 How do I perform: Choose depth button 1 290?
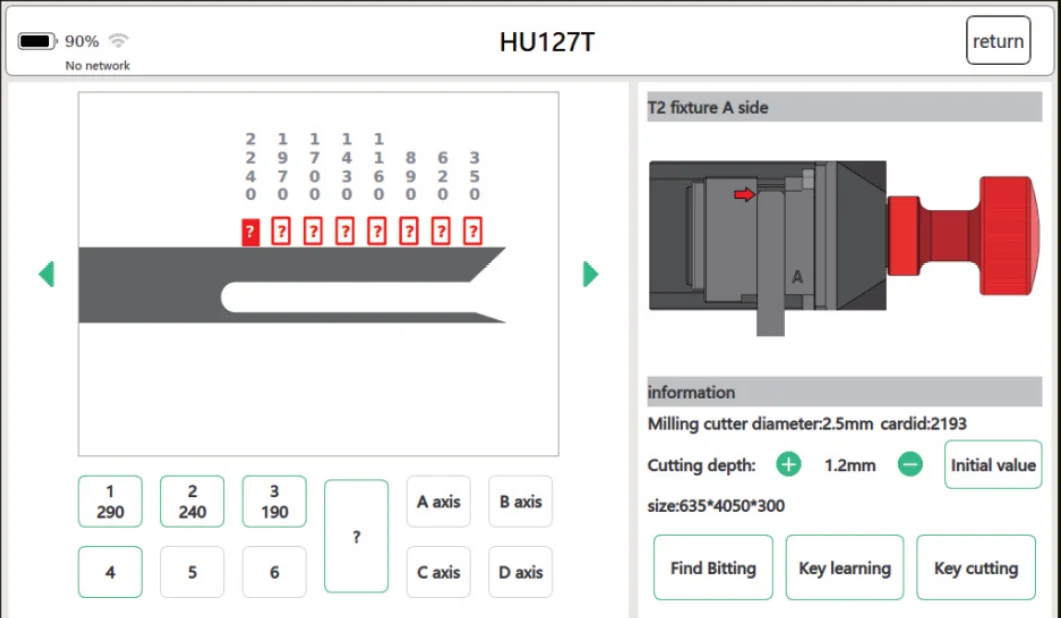110,502
